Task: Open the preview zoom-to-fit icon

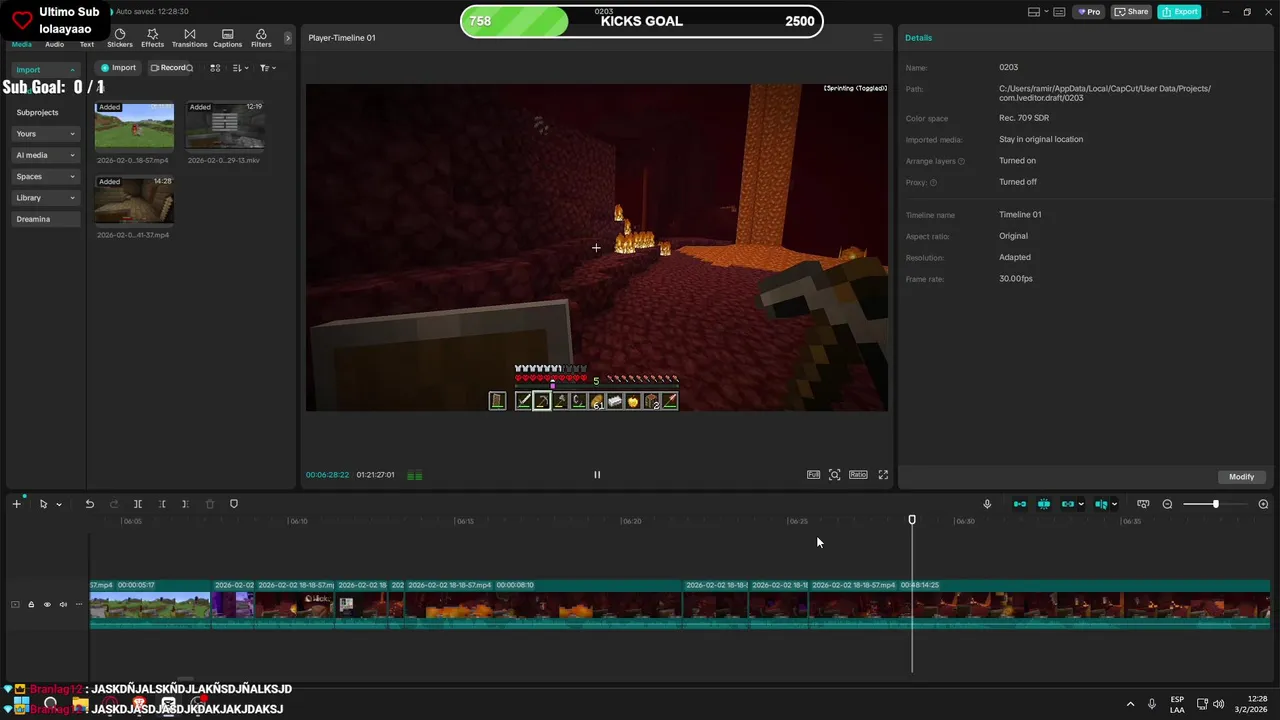Action: click(x=835, y=475)
